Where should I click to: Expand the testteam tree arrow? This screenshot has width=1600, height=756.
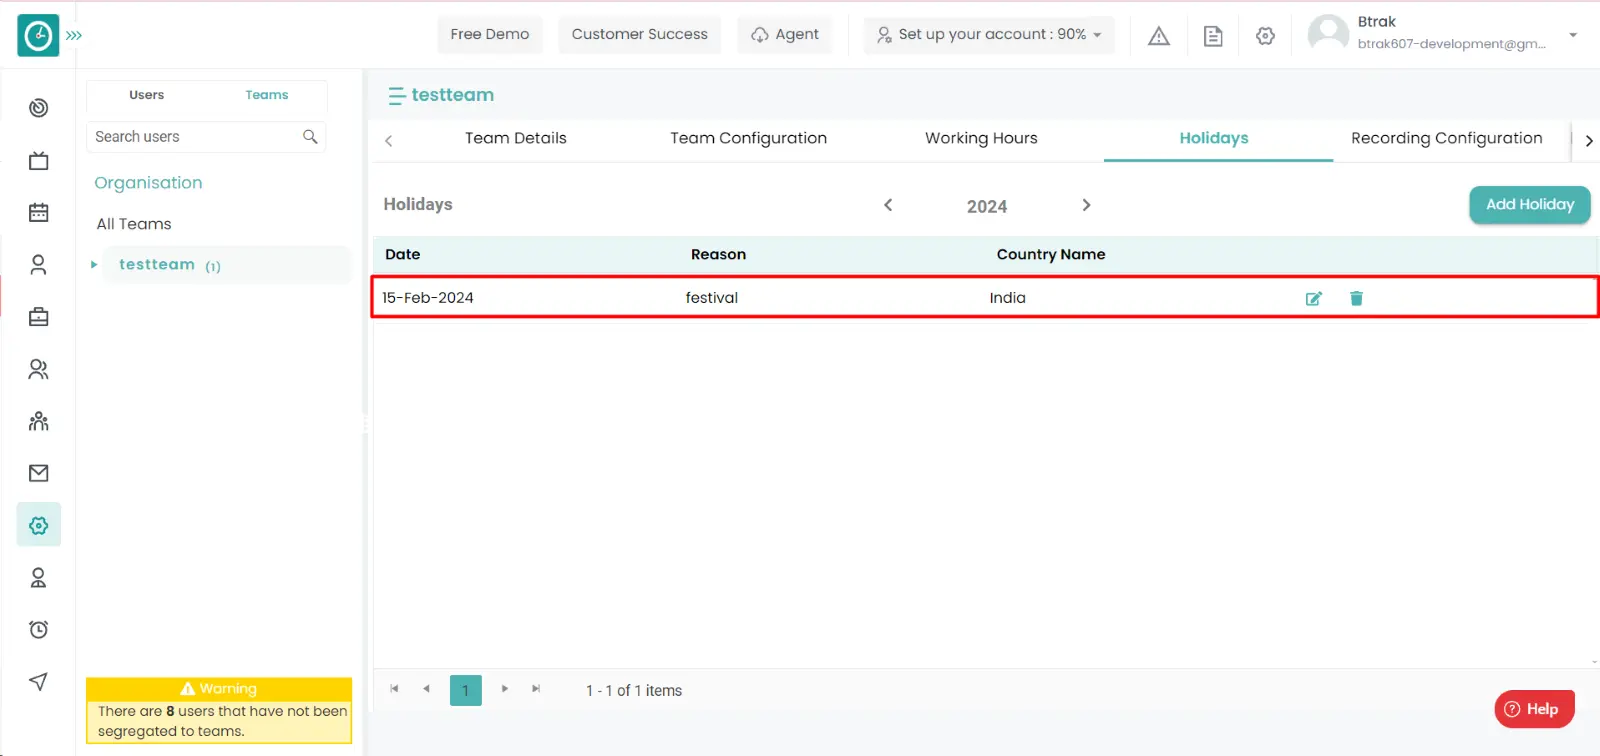[x=94, y=265]
